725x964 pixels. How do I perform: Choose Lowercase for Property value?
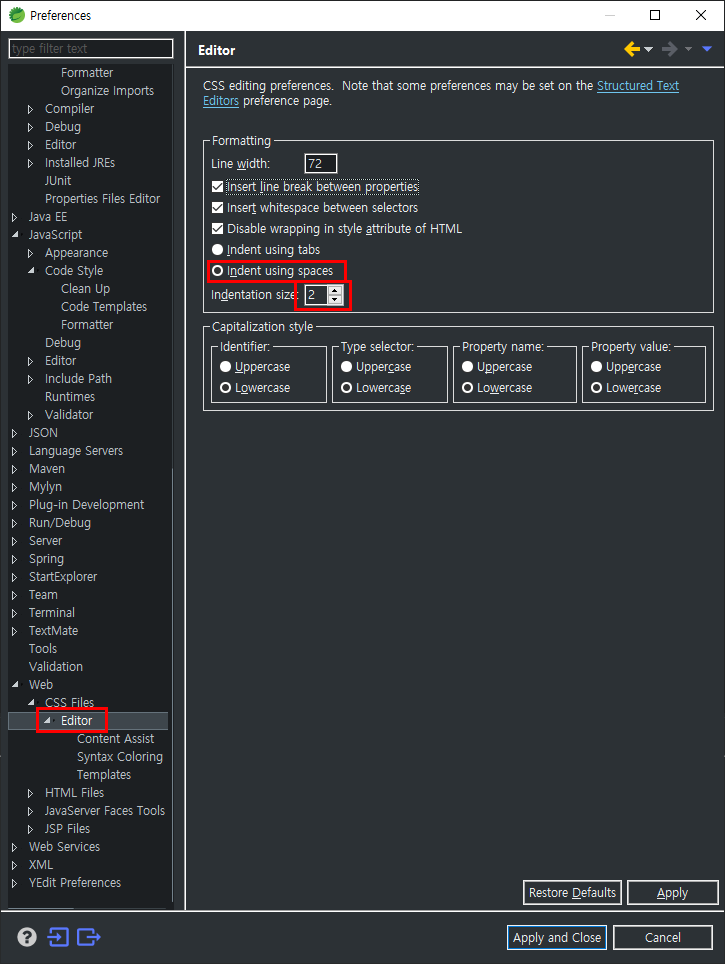coord(596,388)
